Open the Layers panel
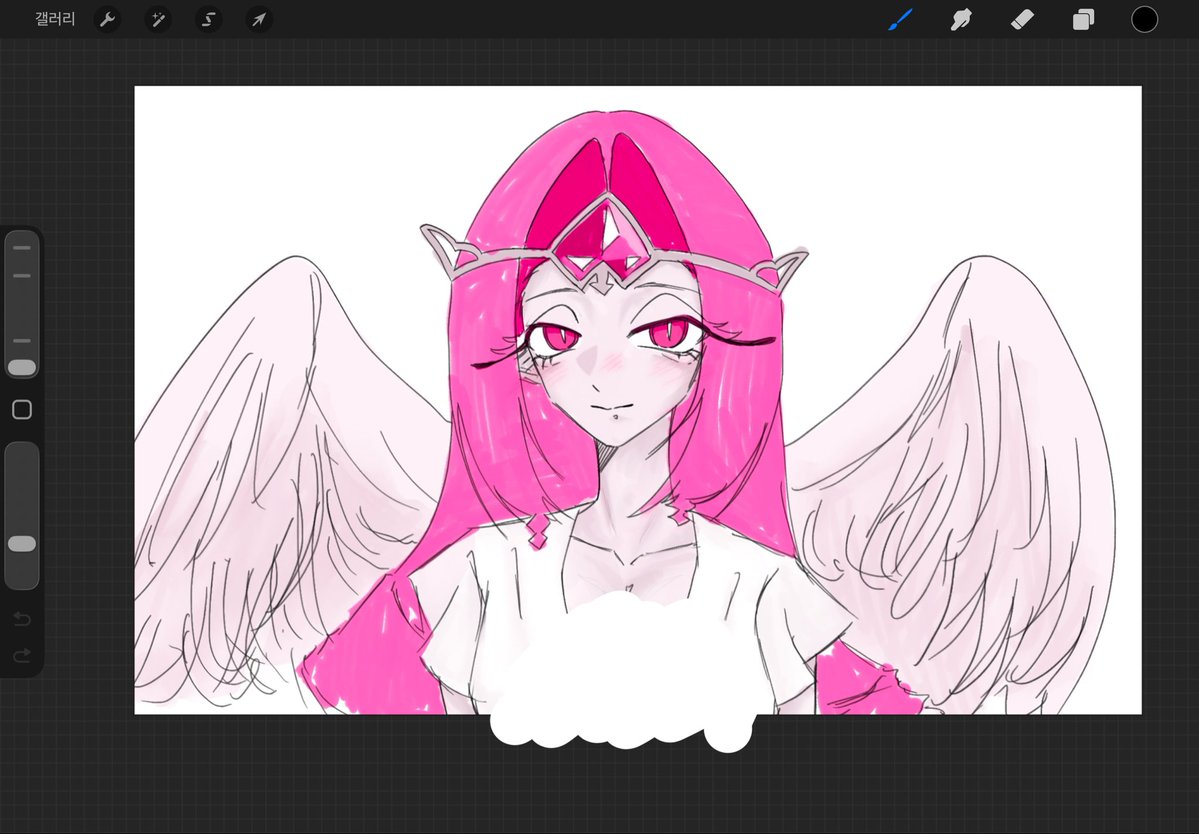This screenshot has height=834, width=1199. (x=1084, y=19)
